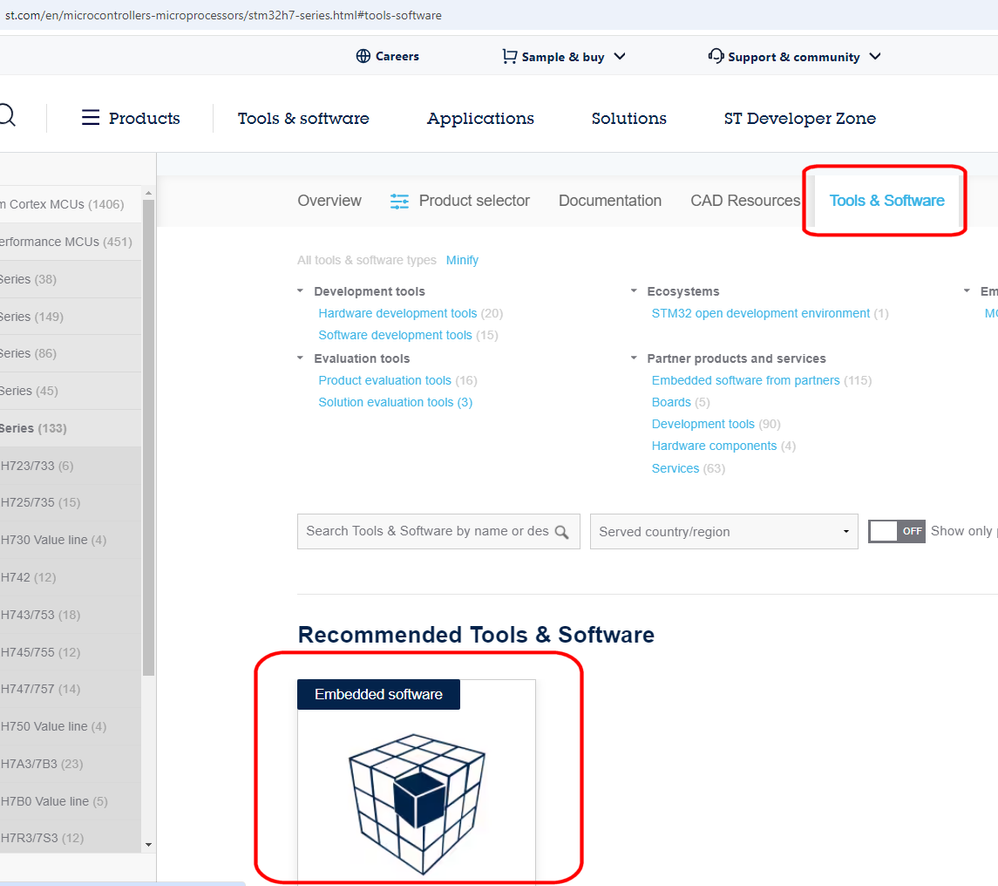Switch to the CAD Resources tab
The width and height of the screenshot is (998, 886).
pyautogui.click(x=745, y=201)
